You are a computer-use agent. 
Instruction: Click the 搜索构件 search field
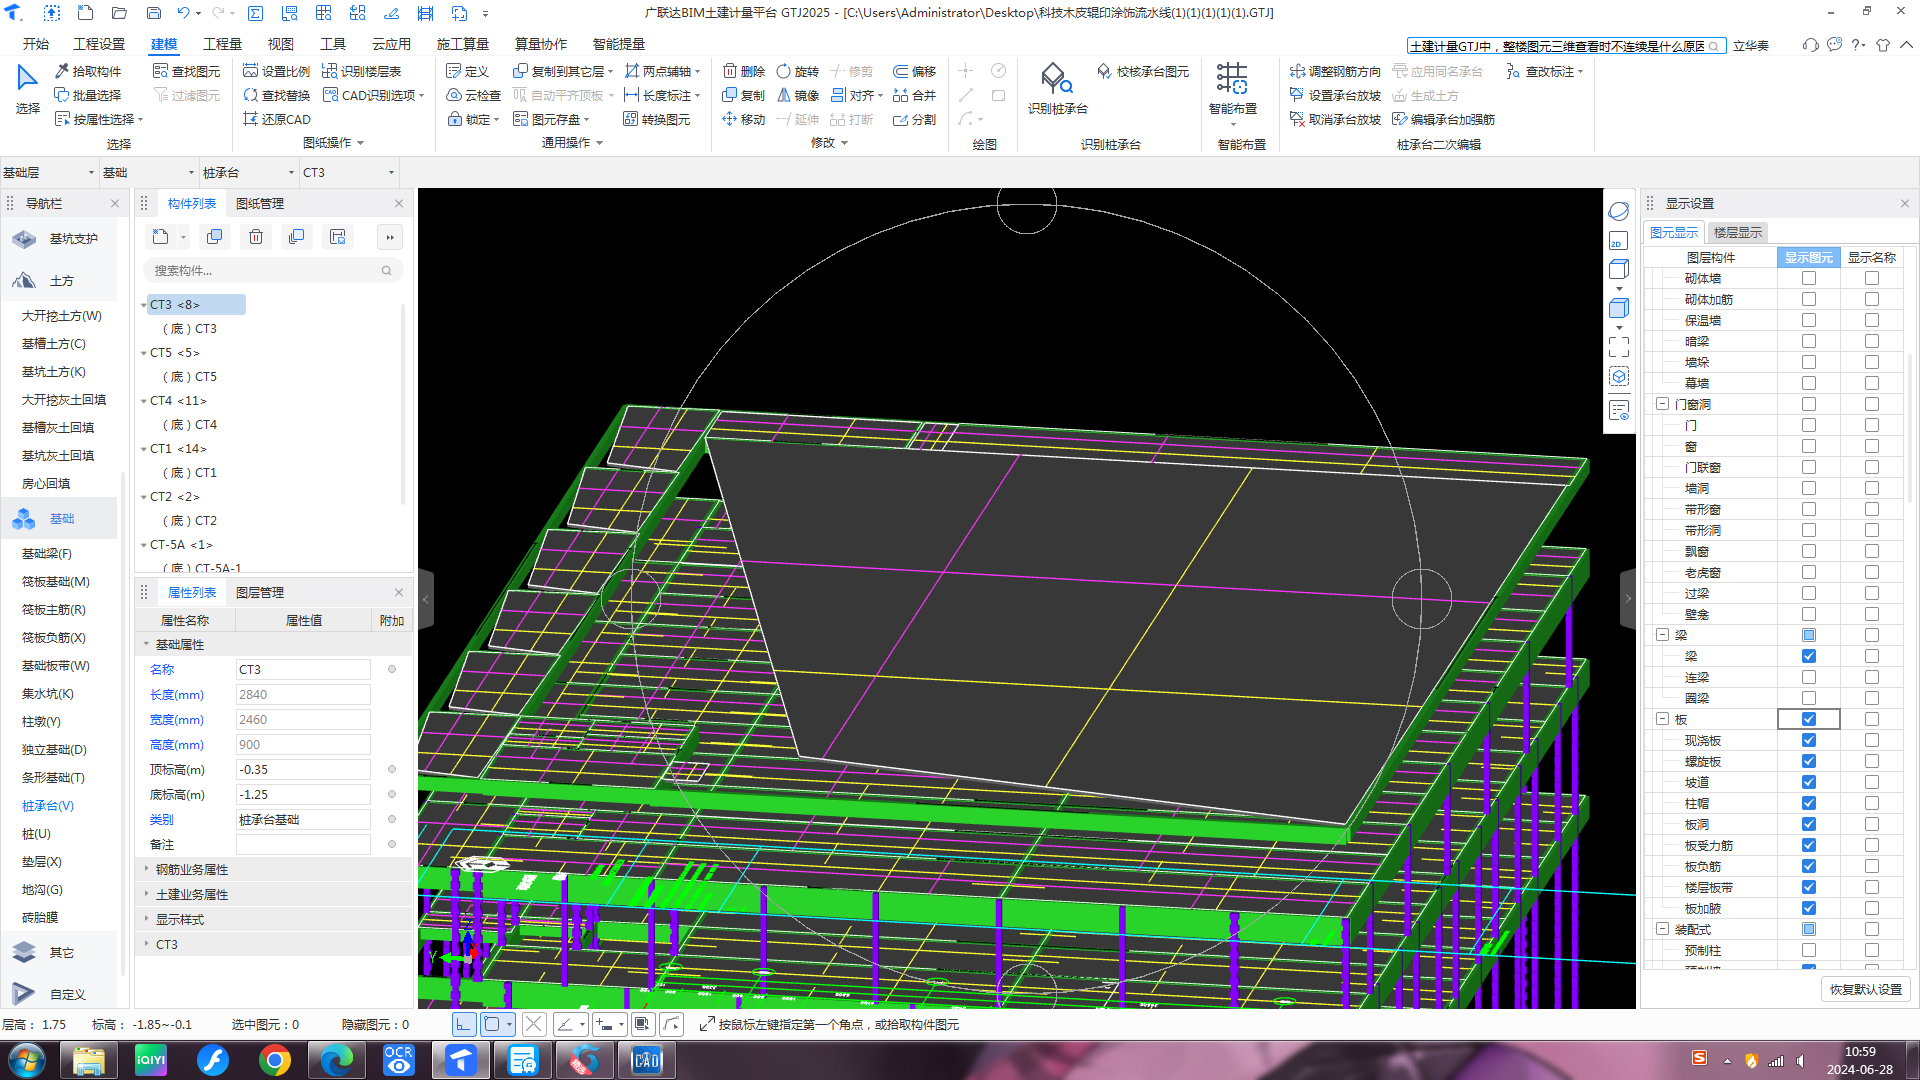click(x=273, y=270)
